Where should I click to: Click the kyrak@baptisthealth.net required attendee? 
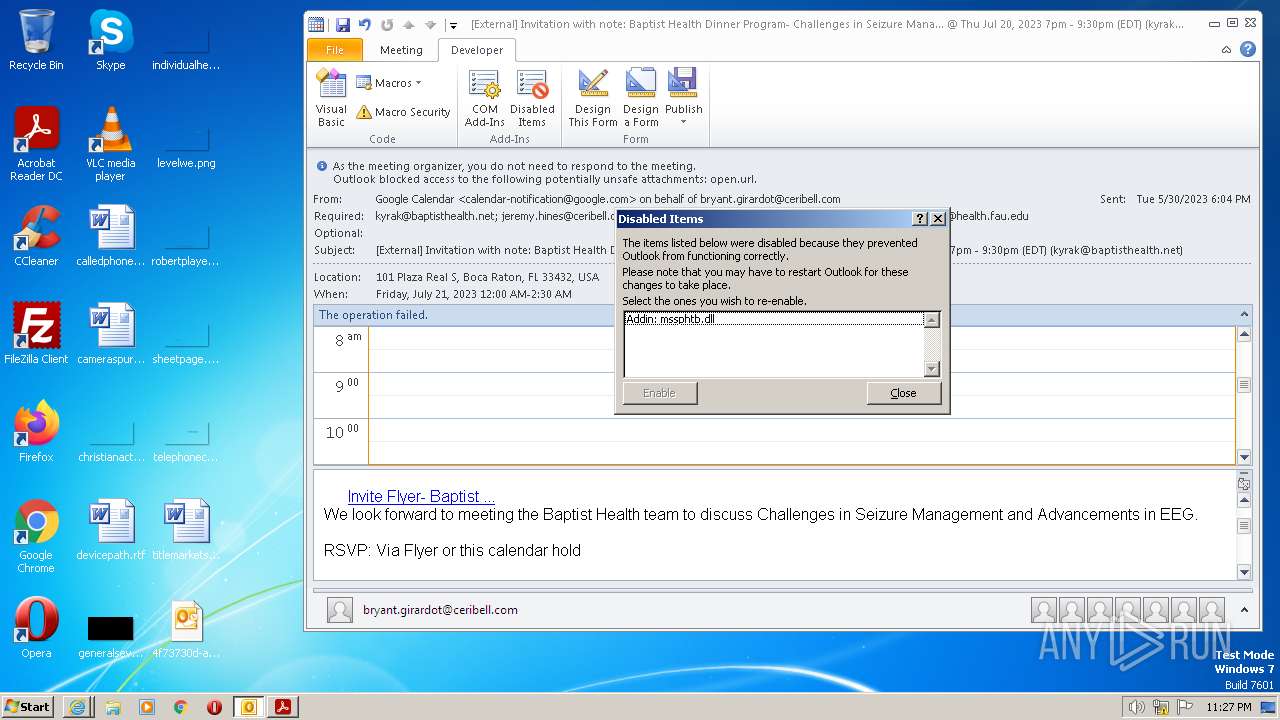tap(435, 216)
